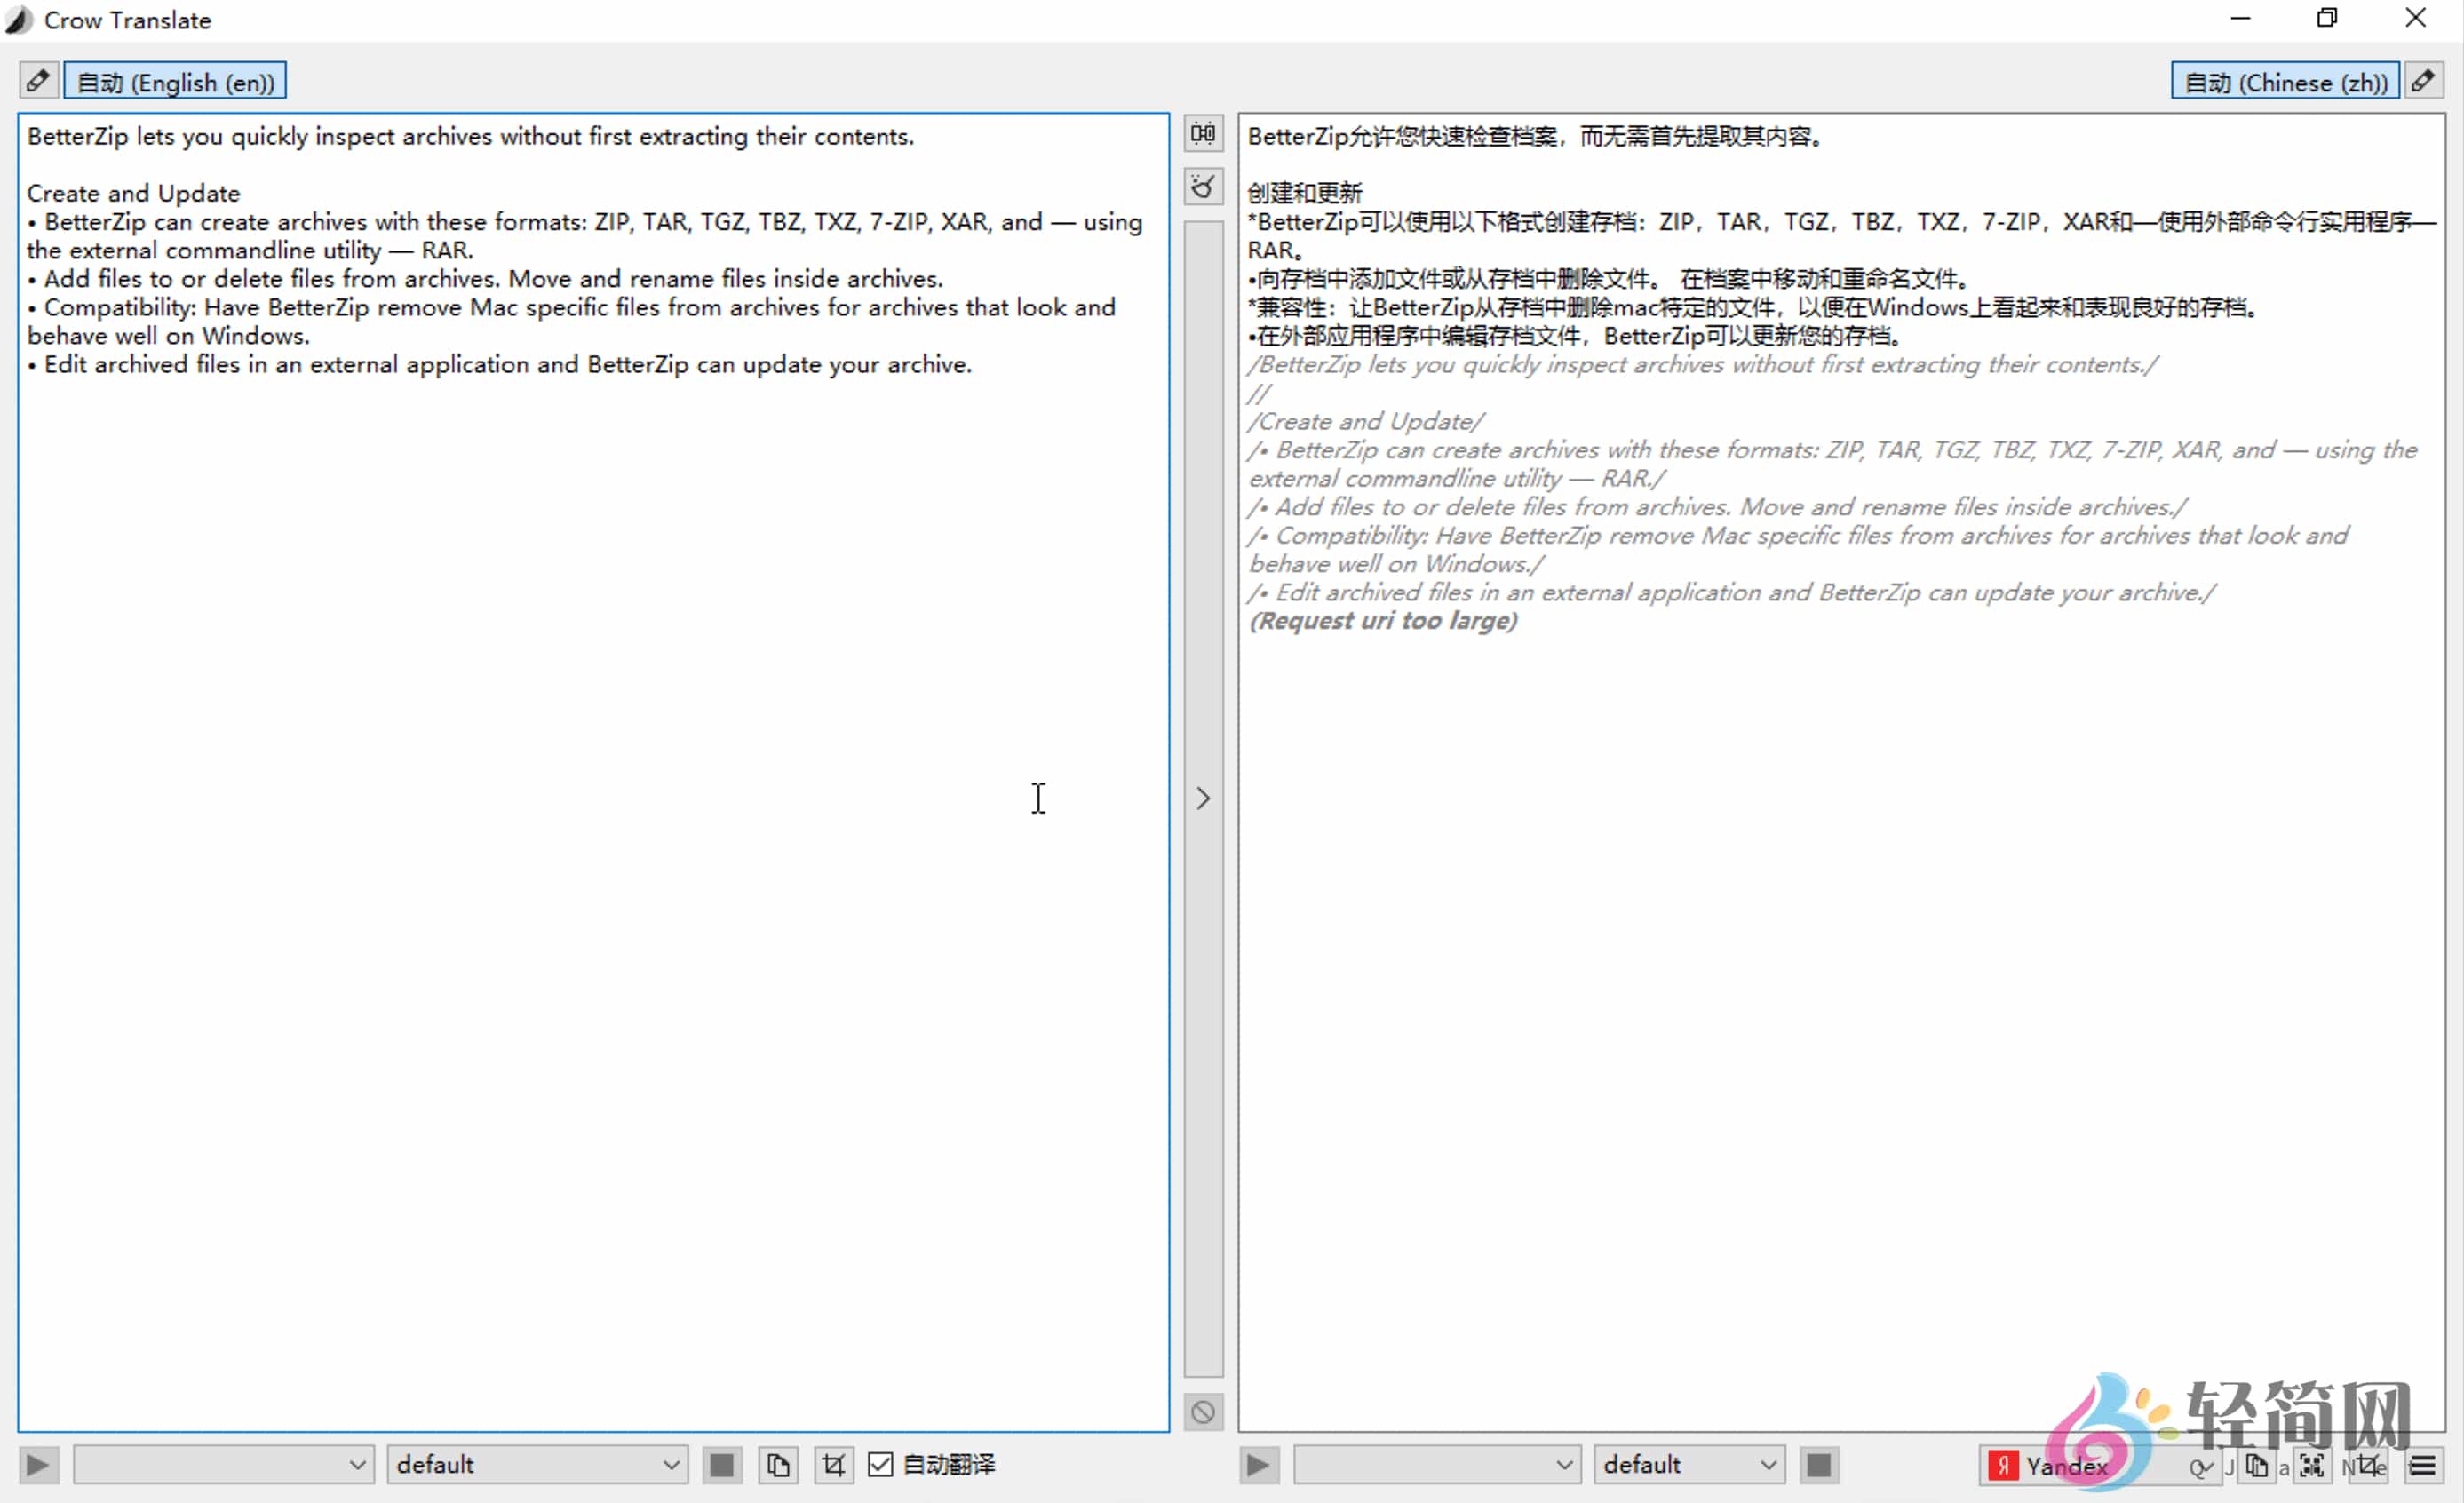Edit the target language with the right pencil icon

[x=2425, y=80]
